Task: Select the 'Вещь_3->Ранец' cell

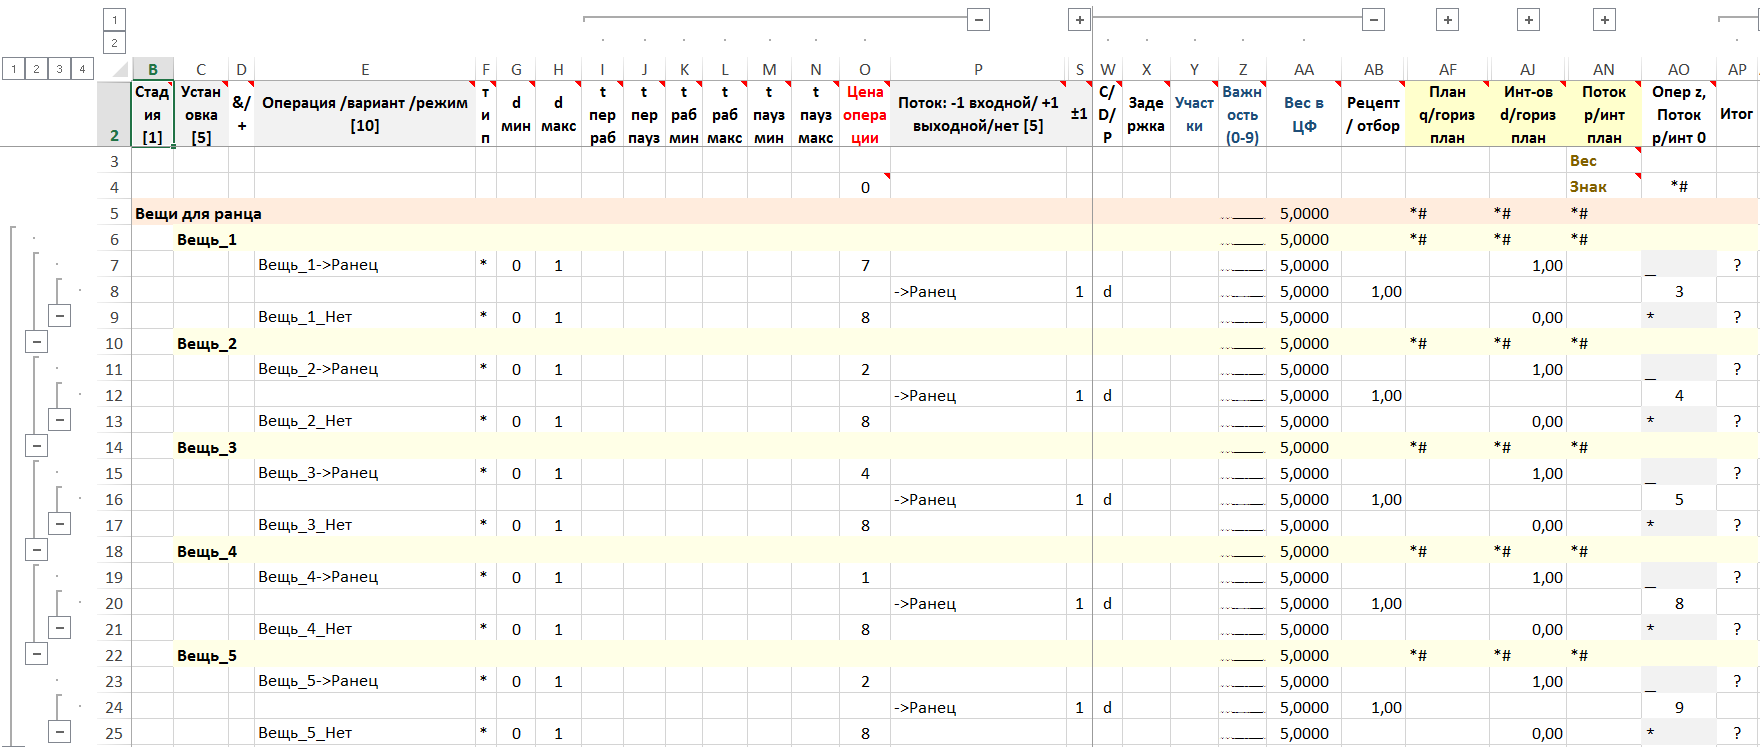Action: pos(318,473)
